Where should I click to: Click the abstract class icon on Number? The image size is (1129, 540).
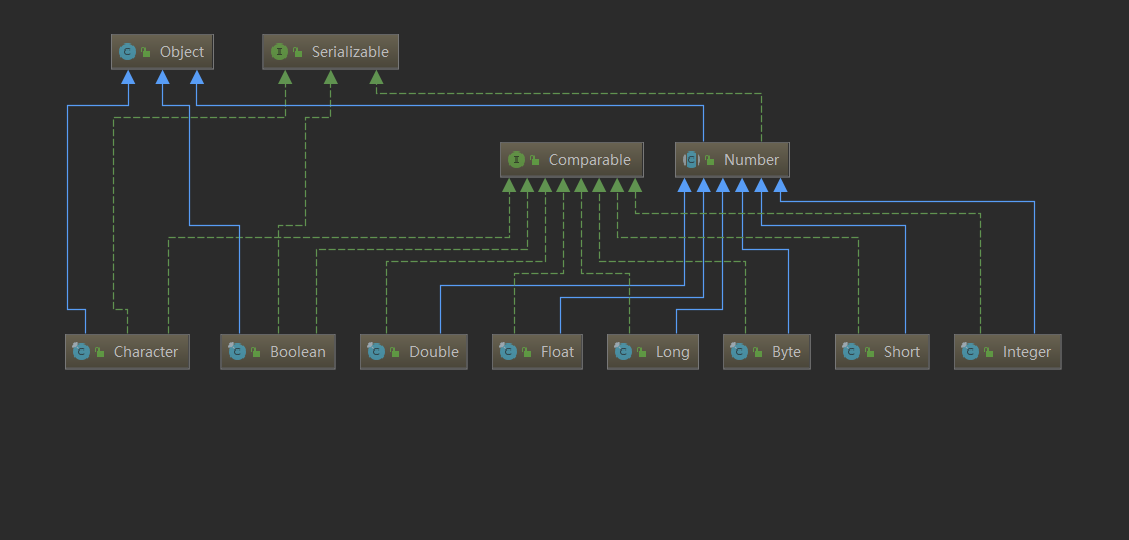coord(691,160)
